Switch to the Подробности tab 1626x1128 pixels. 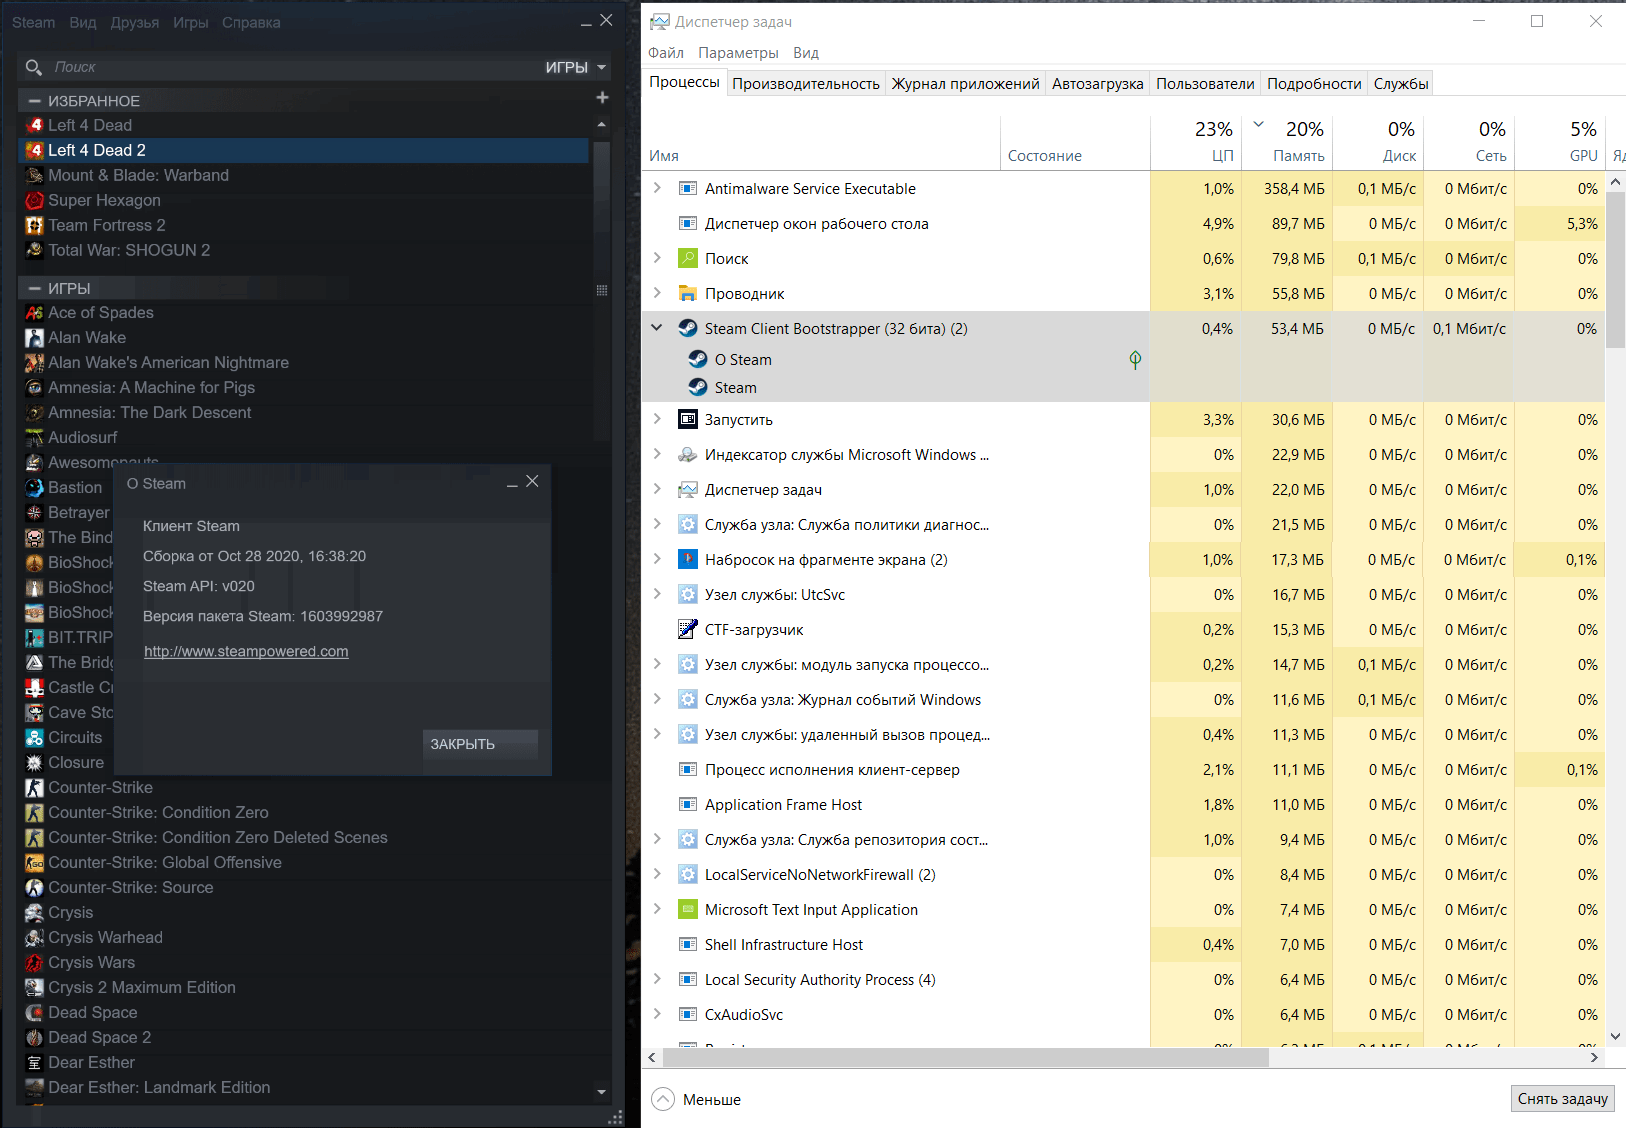coord(1314,84)
